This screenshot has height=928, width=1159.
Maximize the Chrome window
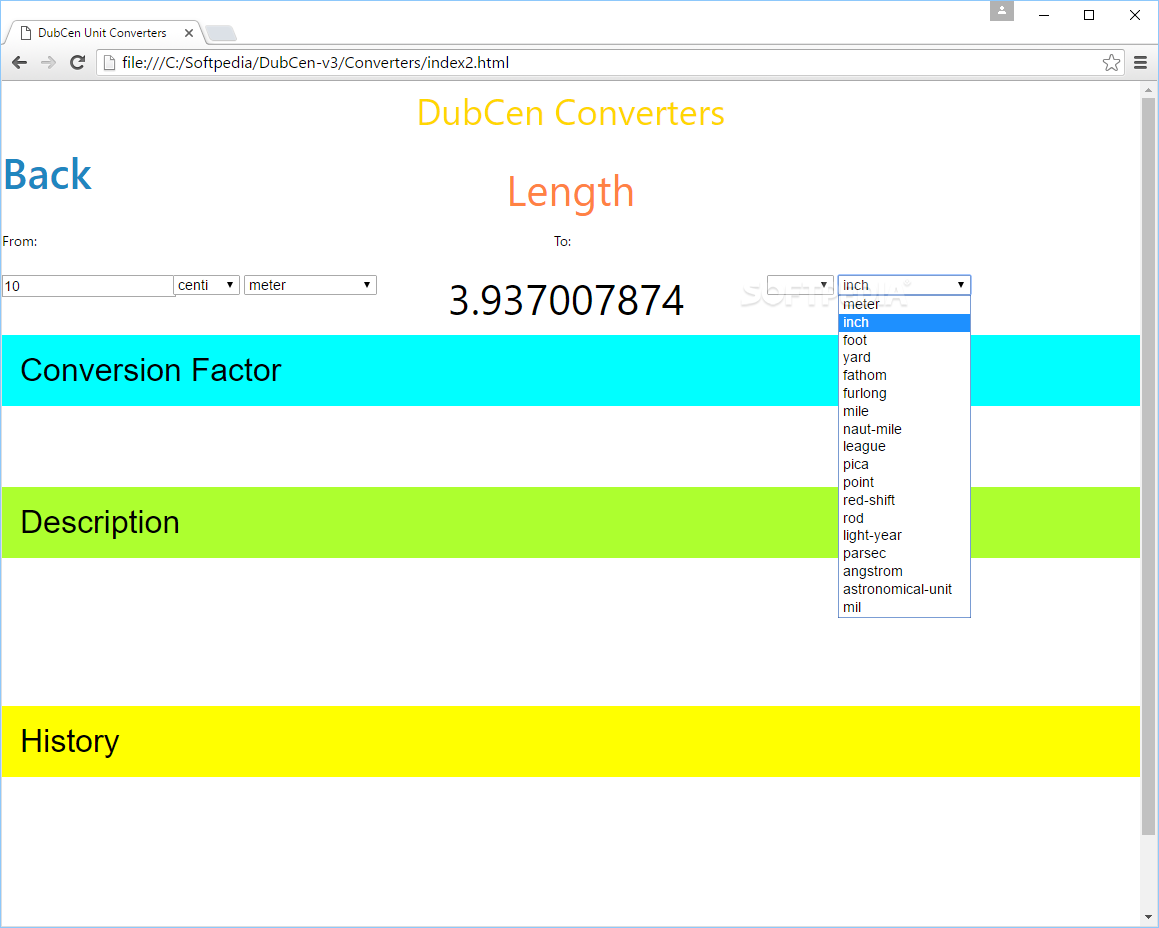[x=1089, y=15]
